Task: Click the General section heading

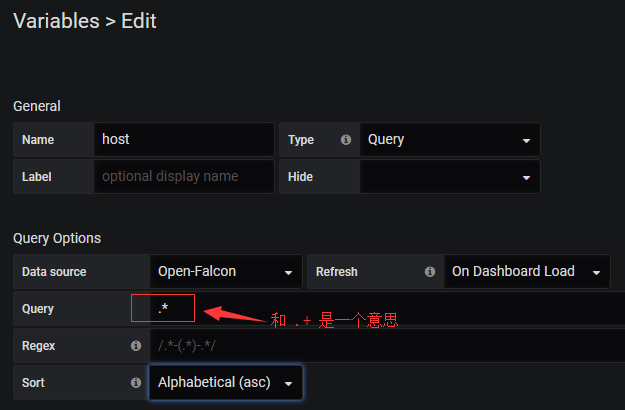Action: (36, 106)
